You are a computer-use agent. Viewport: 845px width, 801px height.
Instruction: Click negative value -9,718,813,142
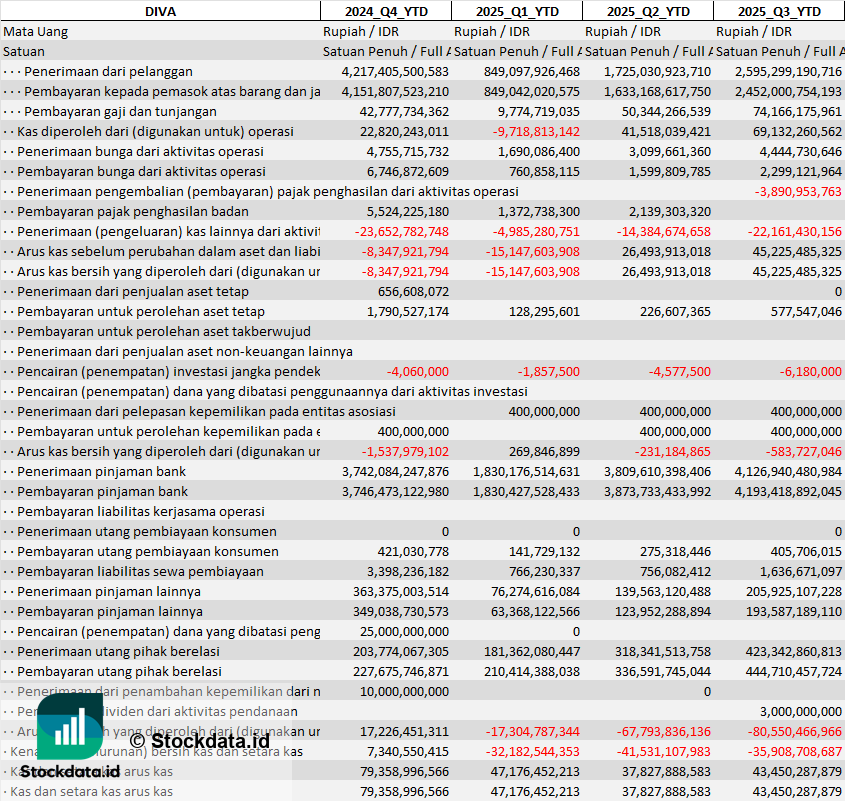[536, 132]
